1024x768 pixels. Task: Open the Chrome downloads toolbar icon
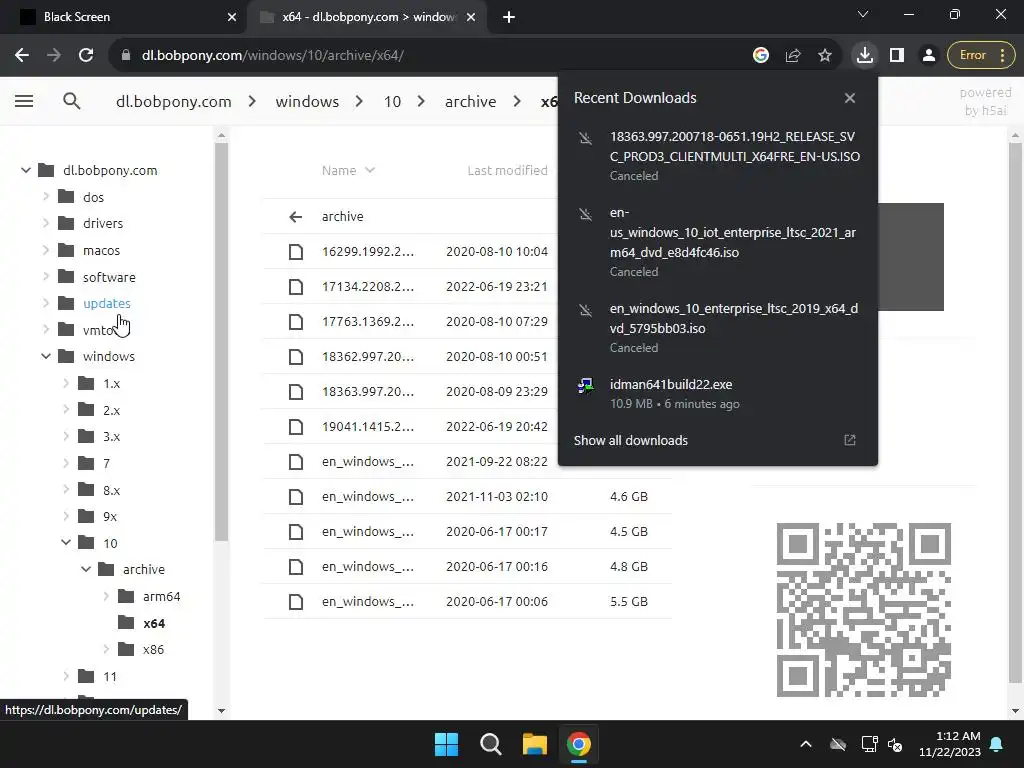pos(865,56)
